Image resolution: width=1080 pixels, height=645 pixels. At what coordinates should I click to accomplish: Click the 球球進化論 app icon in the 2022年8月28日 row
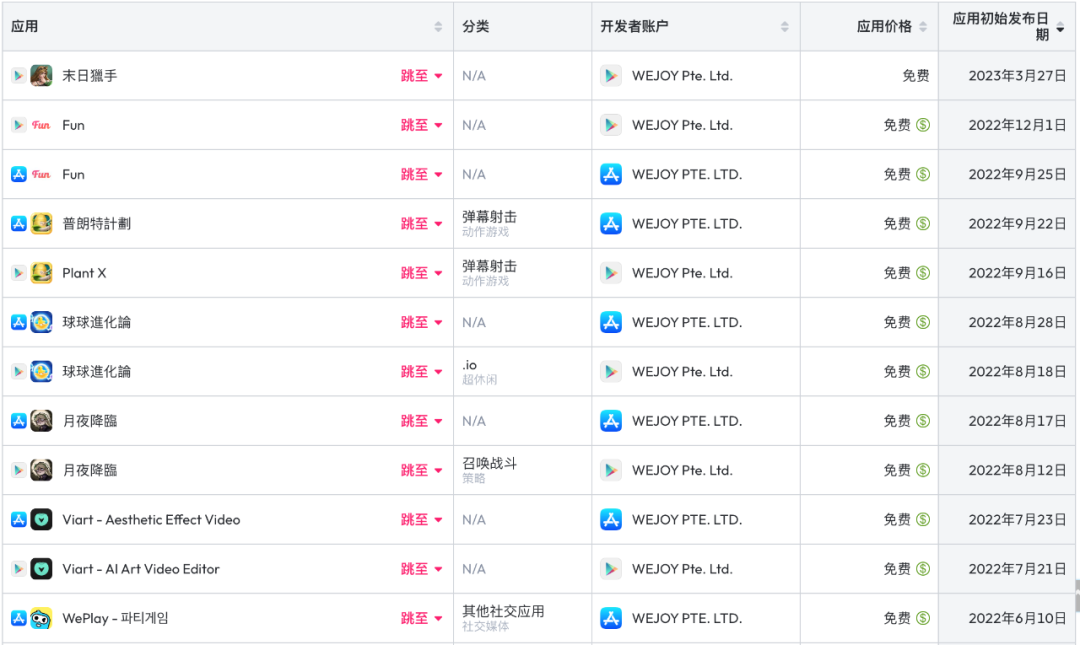(x=41, y=322)
